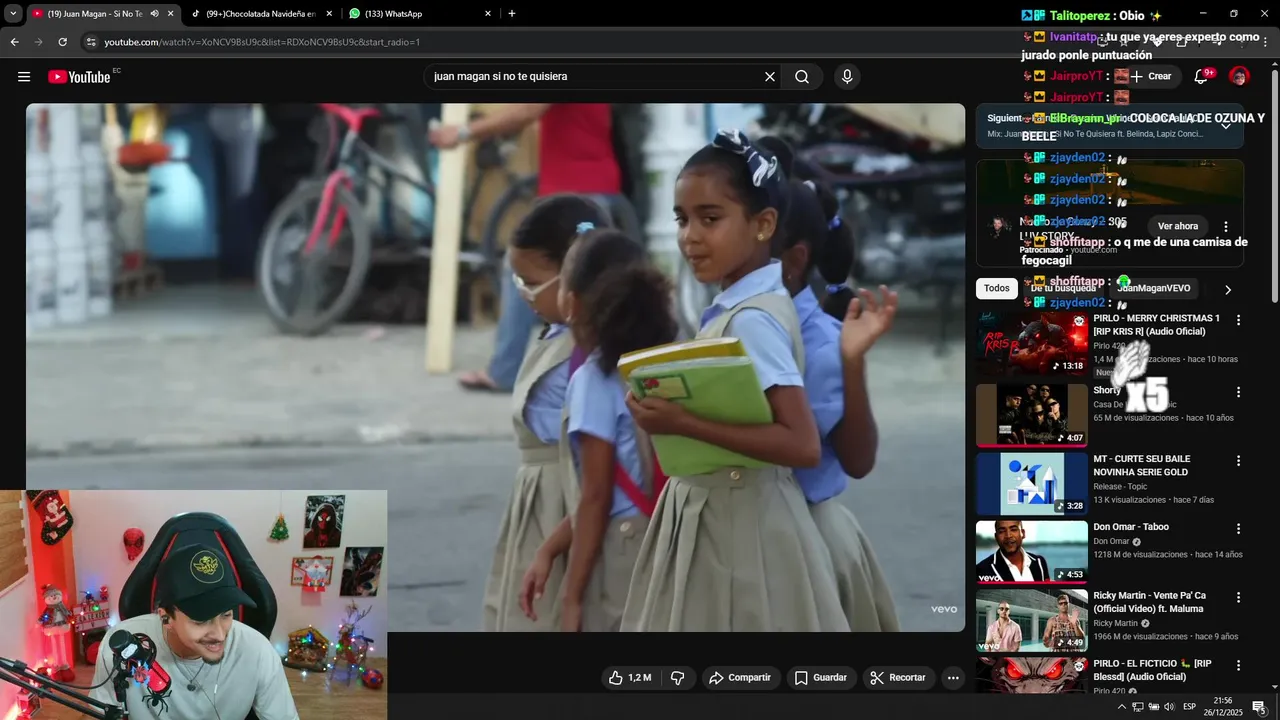Image resolution: width=1280 pixels, height=720 pixels.
Task: Open more actions under the video
Action: click(953, 678)
